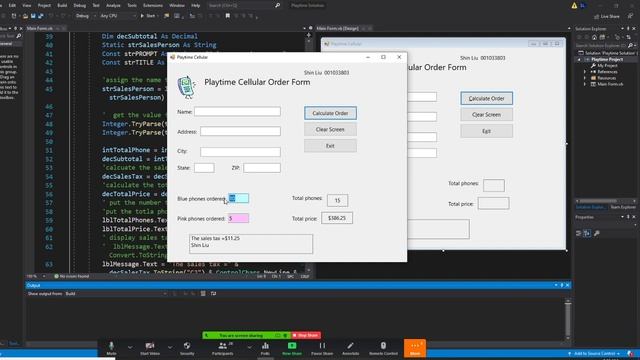Click the Address input field
Viewport: 640px width, 360px height.
tap(240, 131)
